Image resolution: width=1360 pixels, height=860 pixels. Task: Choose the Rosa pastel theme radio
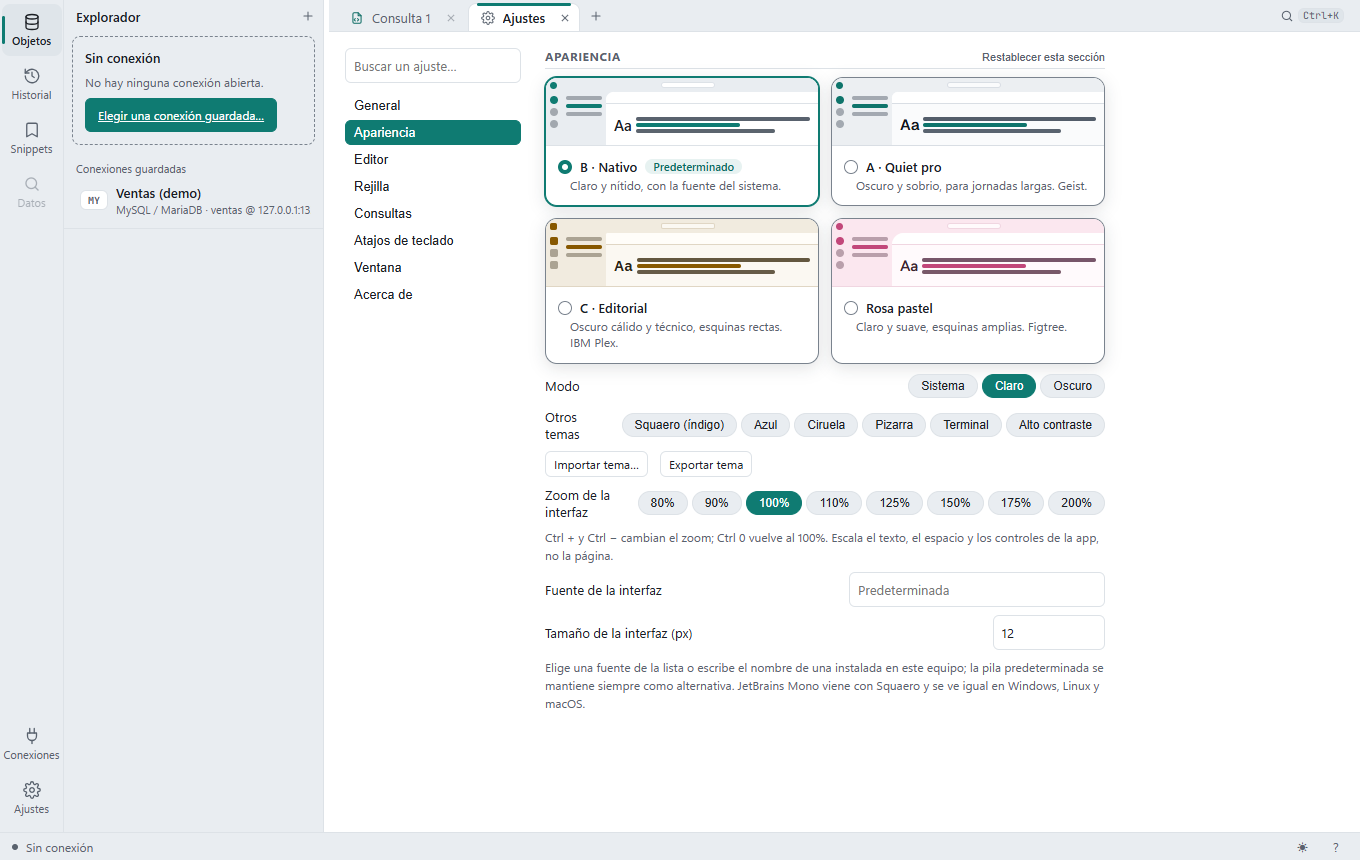pyautogui.click(x=851, y=308)
